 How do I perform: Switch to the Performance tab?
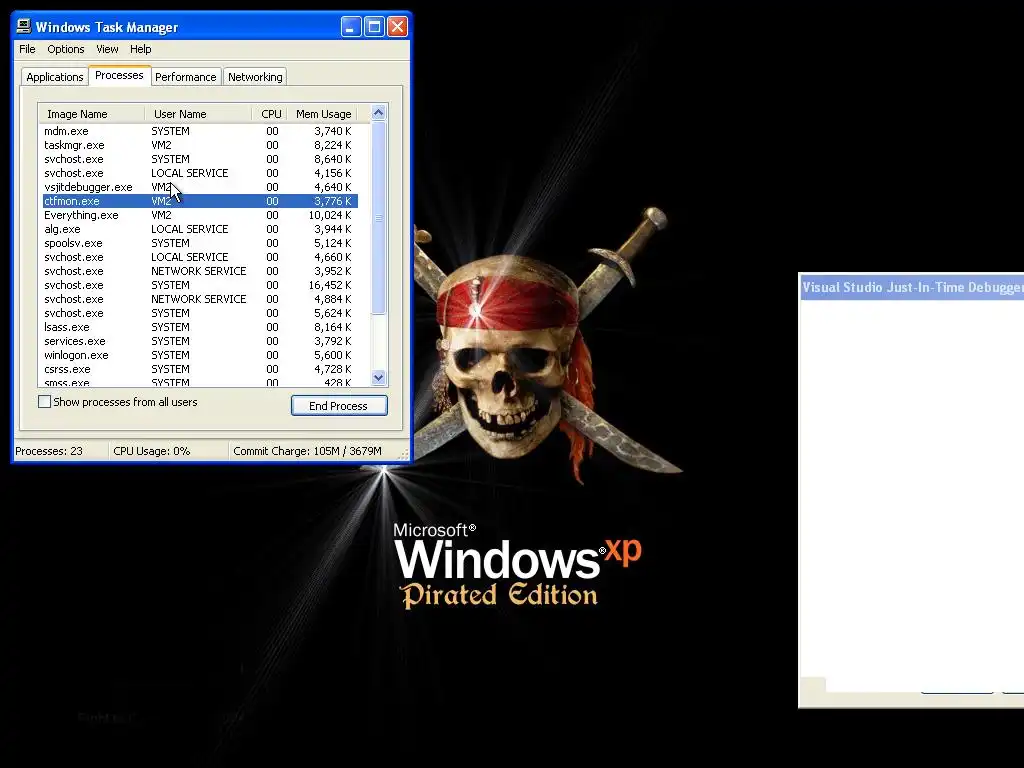(x=185, y=77)
